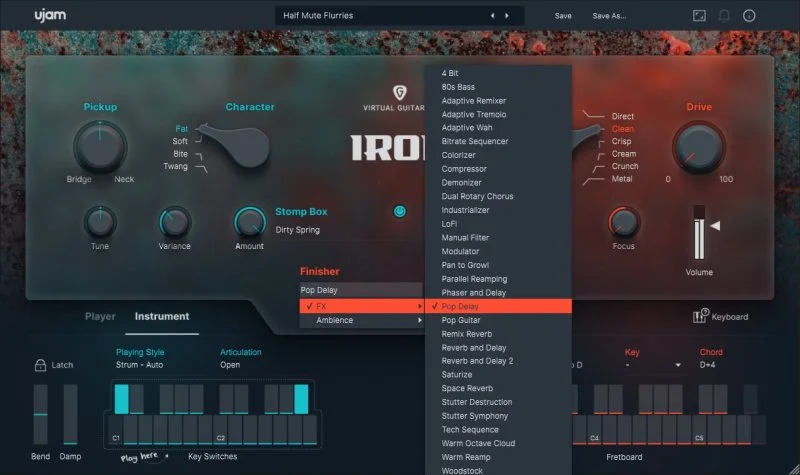Choose Remix Reverb effect
The width and height of the screenshot is (800, 475).
coord(498,334)
